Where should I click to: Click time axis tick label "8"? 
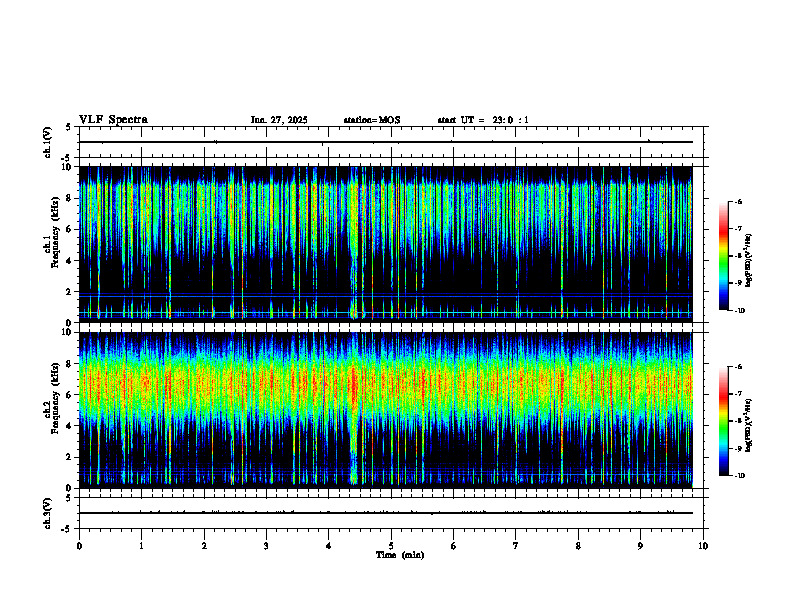(x=578, y=546)
